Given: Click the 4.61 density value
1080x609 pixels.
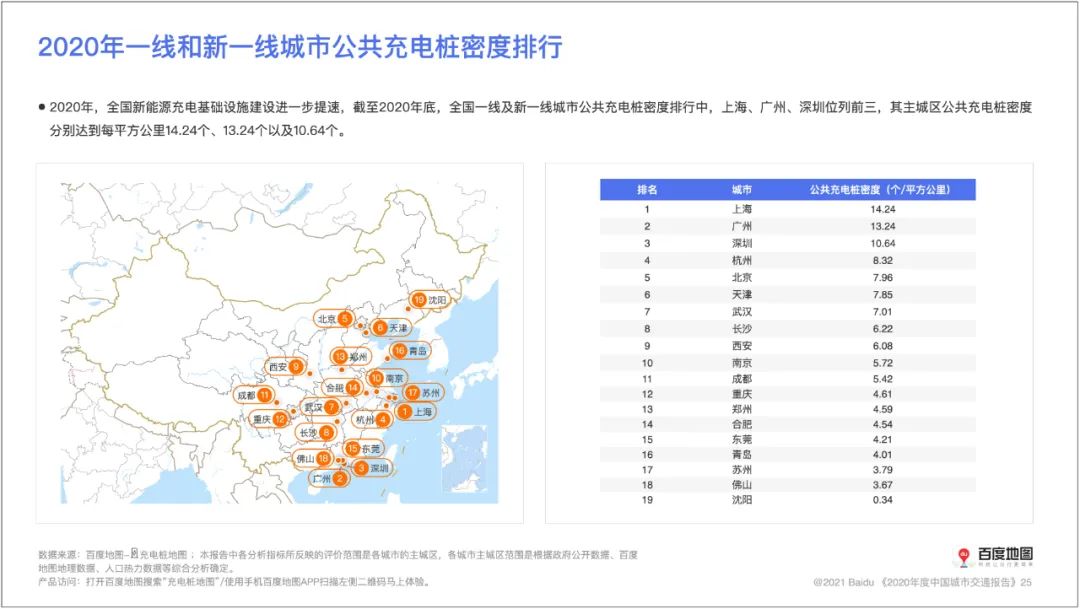Looking at the screenshot, I should click(x=882, y=394).
